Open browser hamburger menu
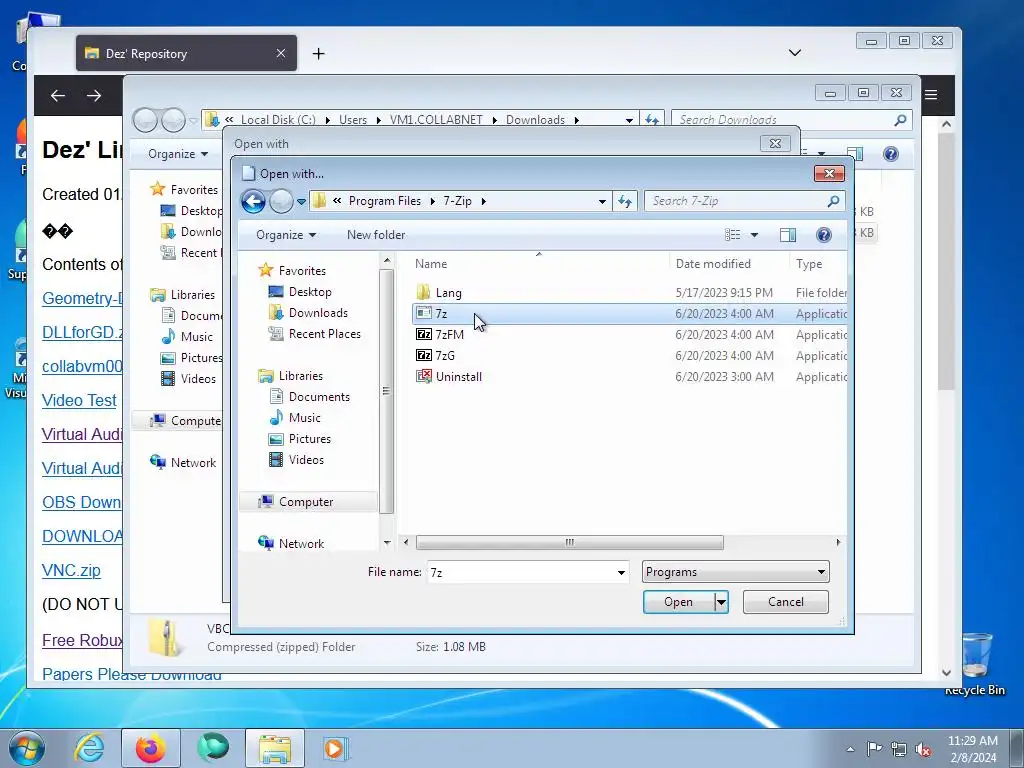Screen dimensions: 1024x768 click(931, 95)
